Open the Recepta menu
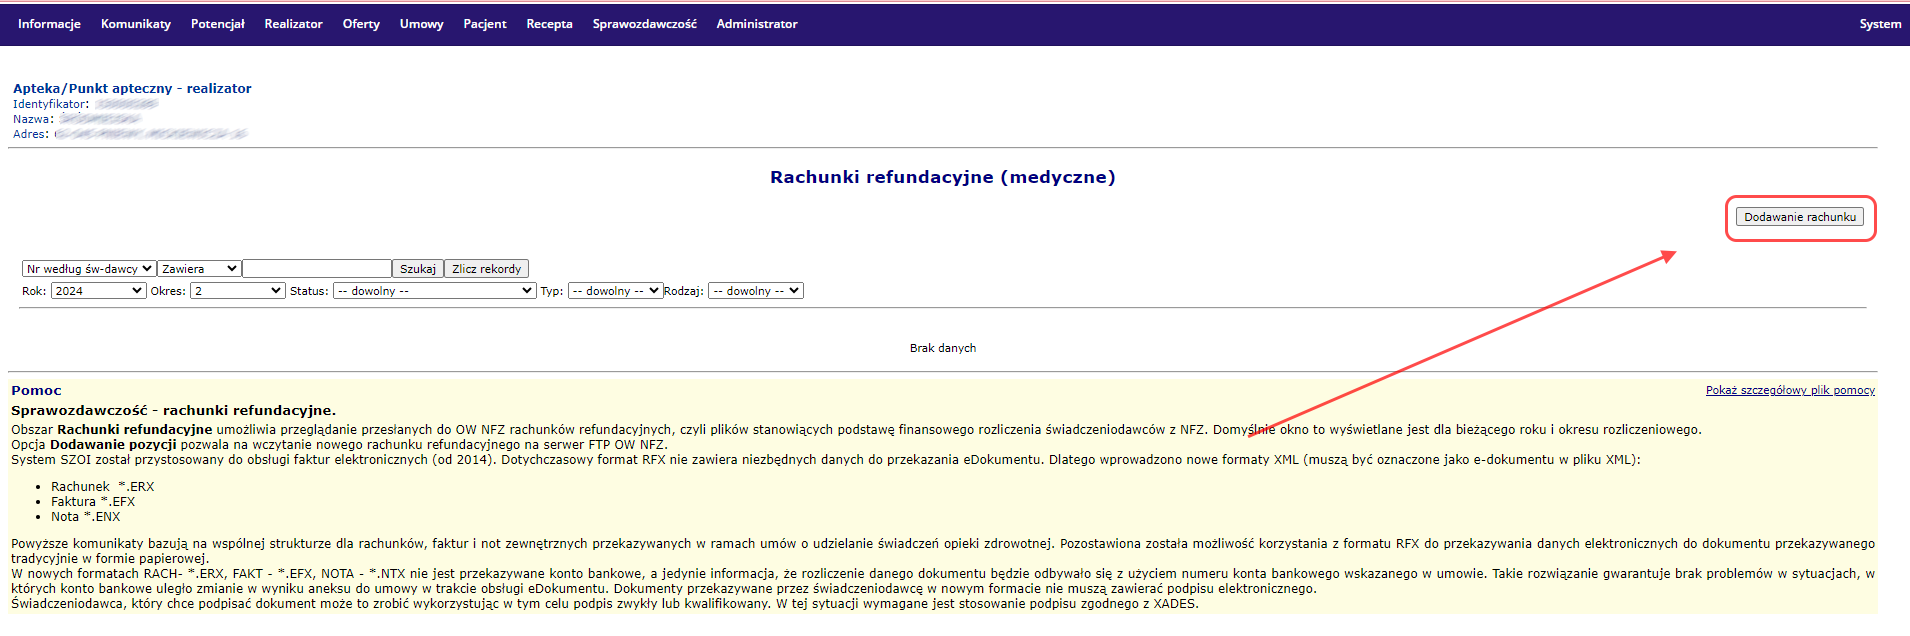Image resolution: width=1910 pixels, height=636 pixels. pyautogui.click(x=549, y=24)
